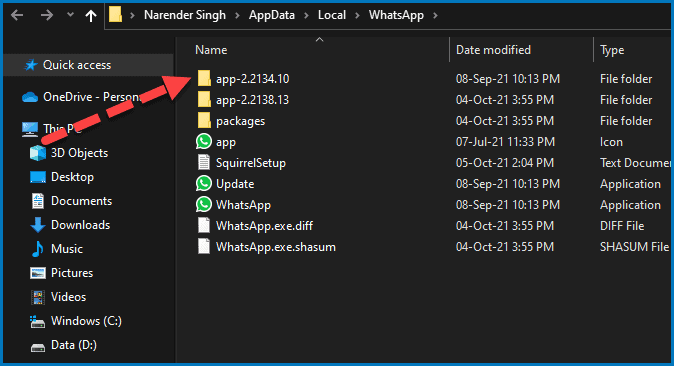Expand chevron after AppData breadcrumb
This screenshot has height=366, width=674.
click(306, 15)
